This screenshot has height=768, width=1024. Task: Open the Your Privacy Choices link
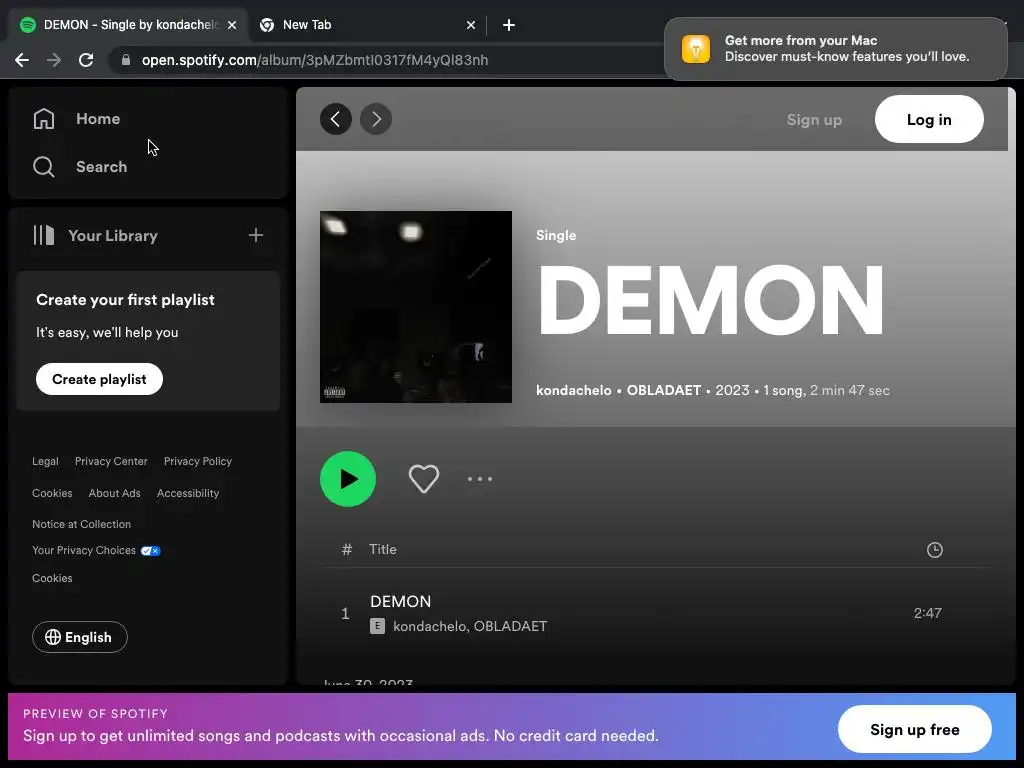[84, 551]
